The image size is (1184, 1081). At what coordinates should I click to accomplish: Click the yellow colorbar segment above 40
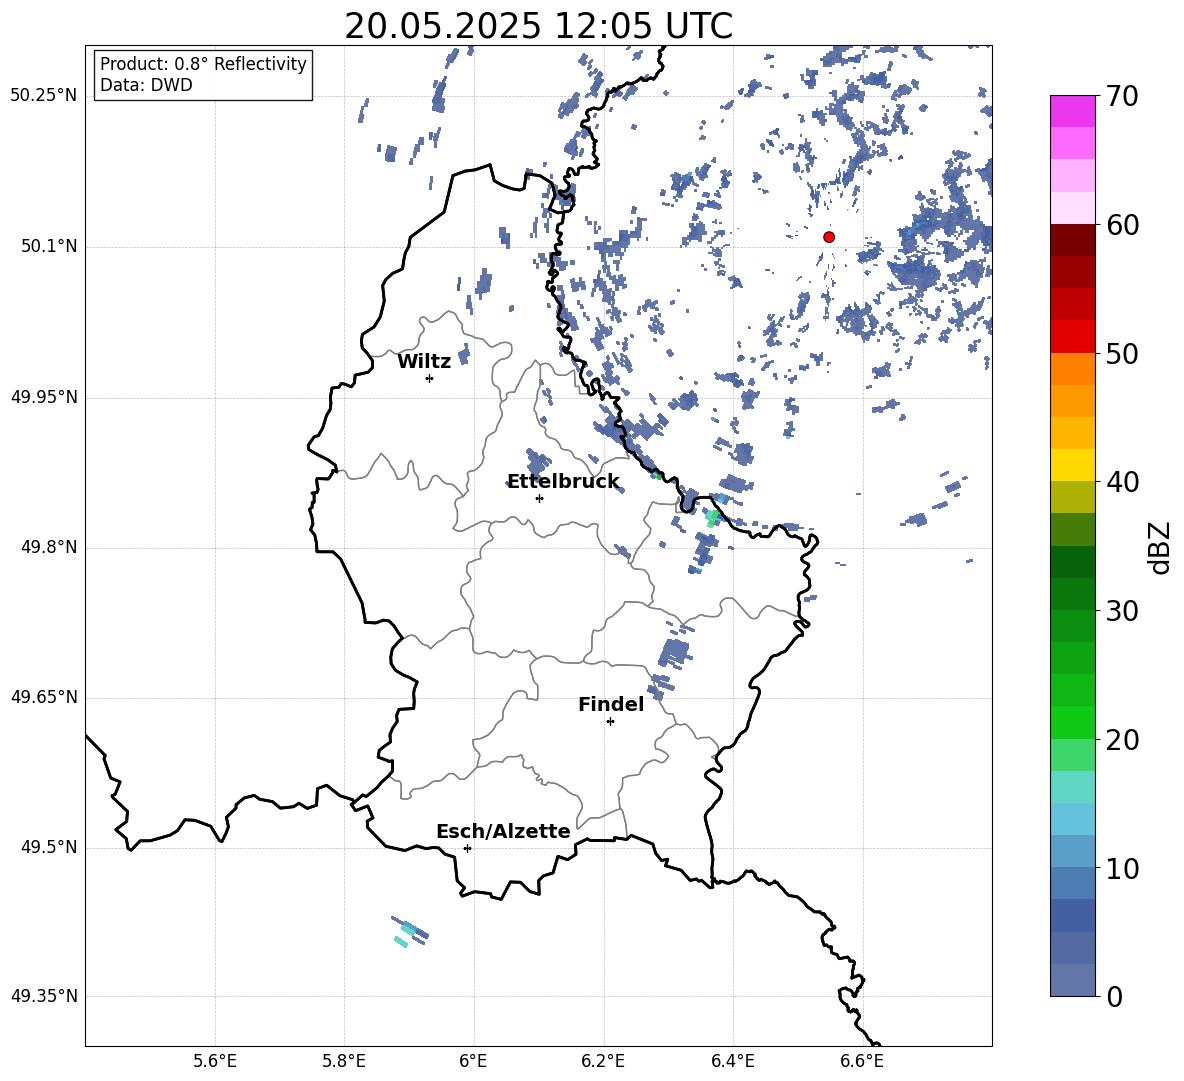coord(1073,465)
